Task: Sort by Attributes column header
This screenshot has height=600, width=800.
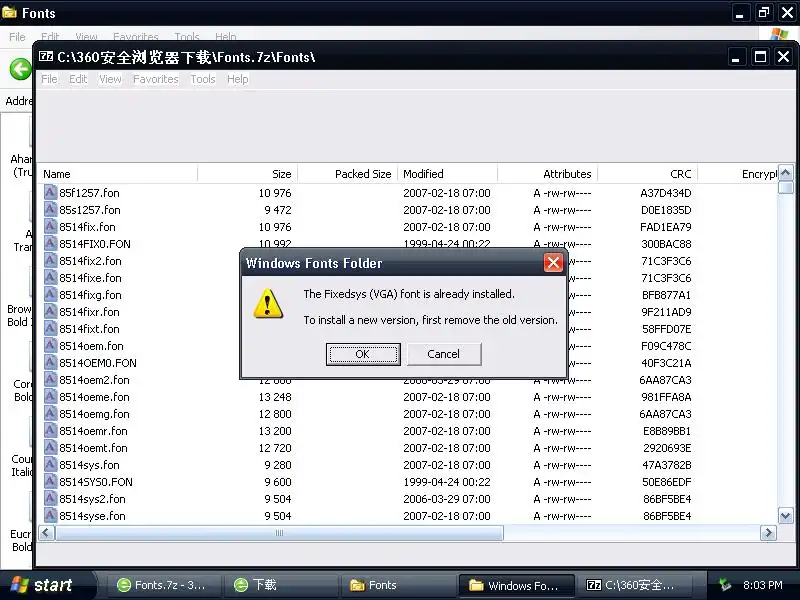Action: [547, 174]
